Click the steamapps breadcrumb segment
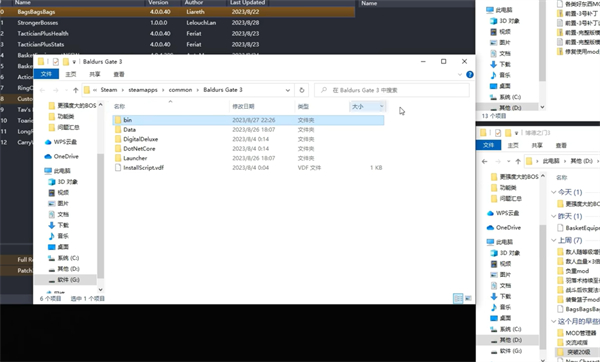This screenshot has width=600, height=362. [x=143, y=90]
